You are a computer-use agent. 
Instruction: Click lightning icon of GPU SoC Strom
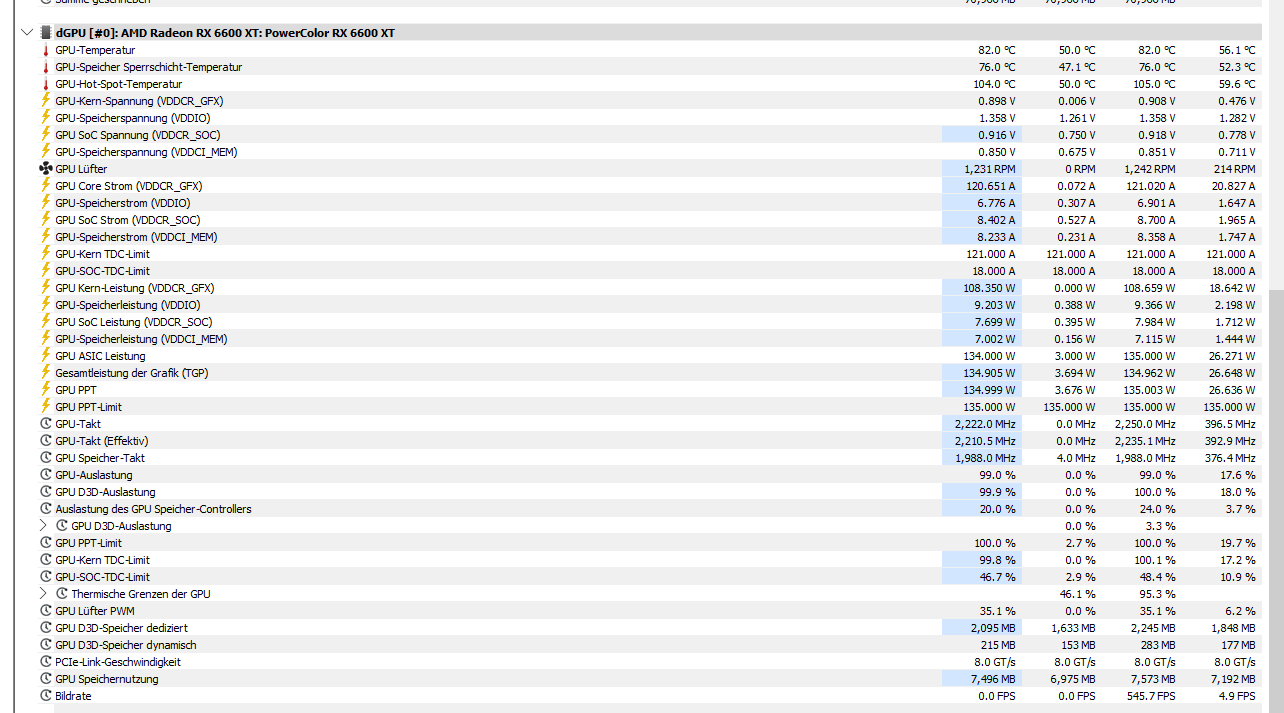[x=45, y=220]
